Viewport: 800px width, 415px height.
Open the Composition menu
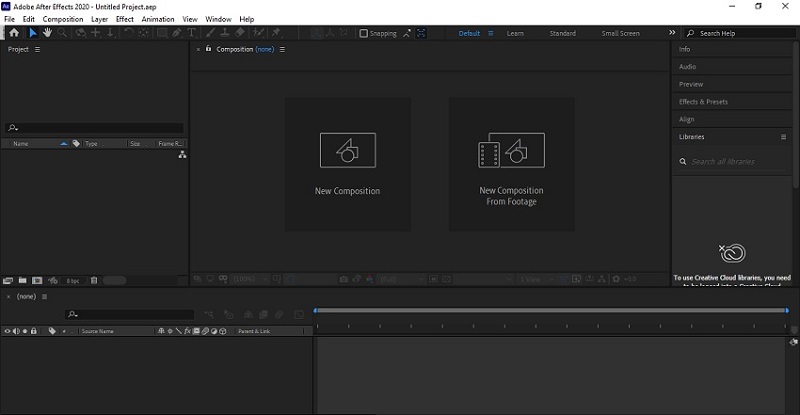pos(63,19)
